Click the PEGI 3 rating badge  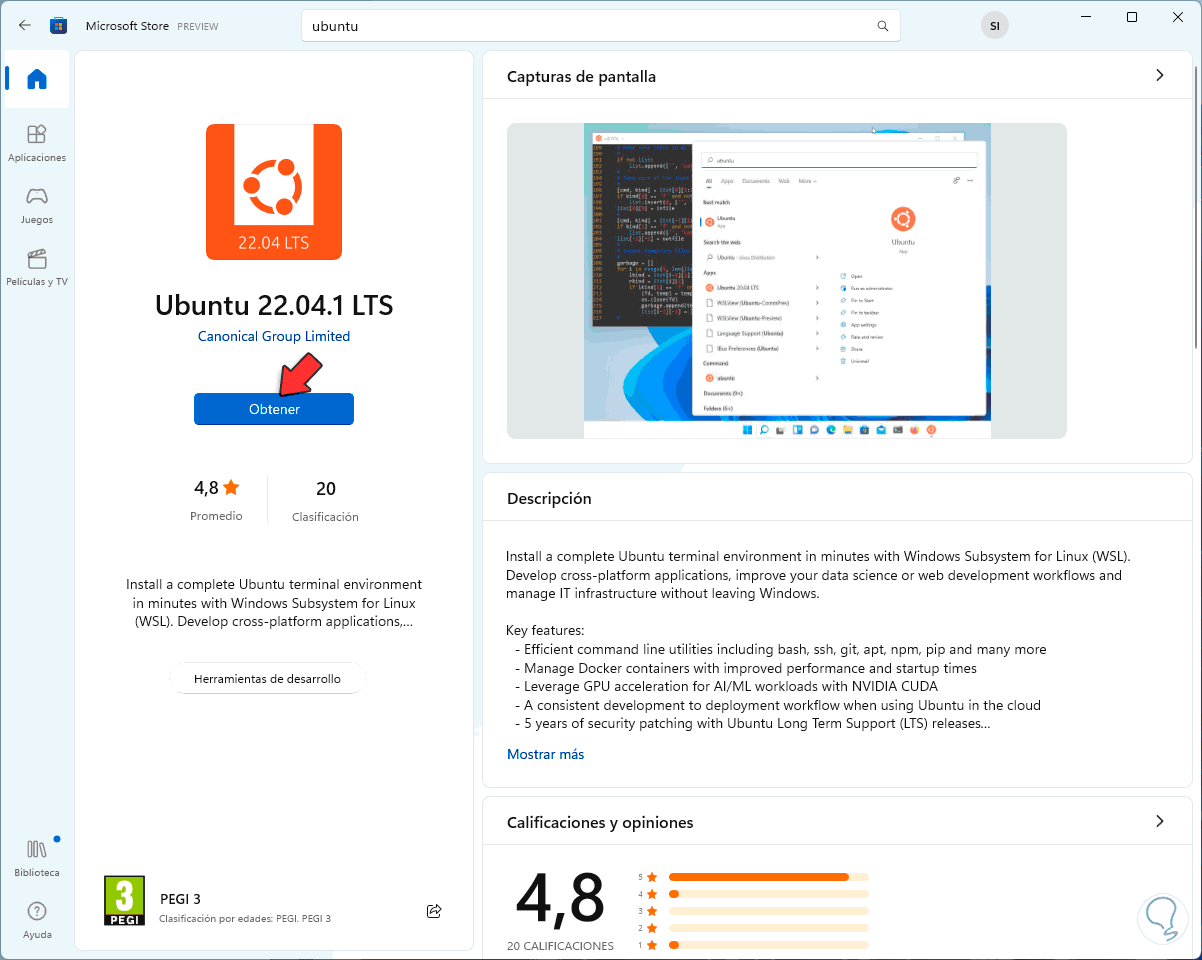pos(124,900)
